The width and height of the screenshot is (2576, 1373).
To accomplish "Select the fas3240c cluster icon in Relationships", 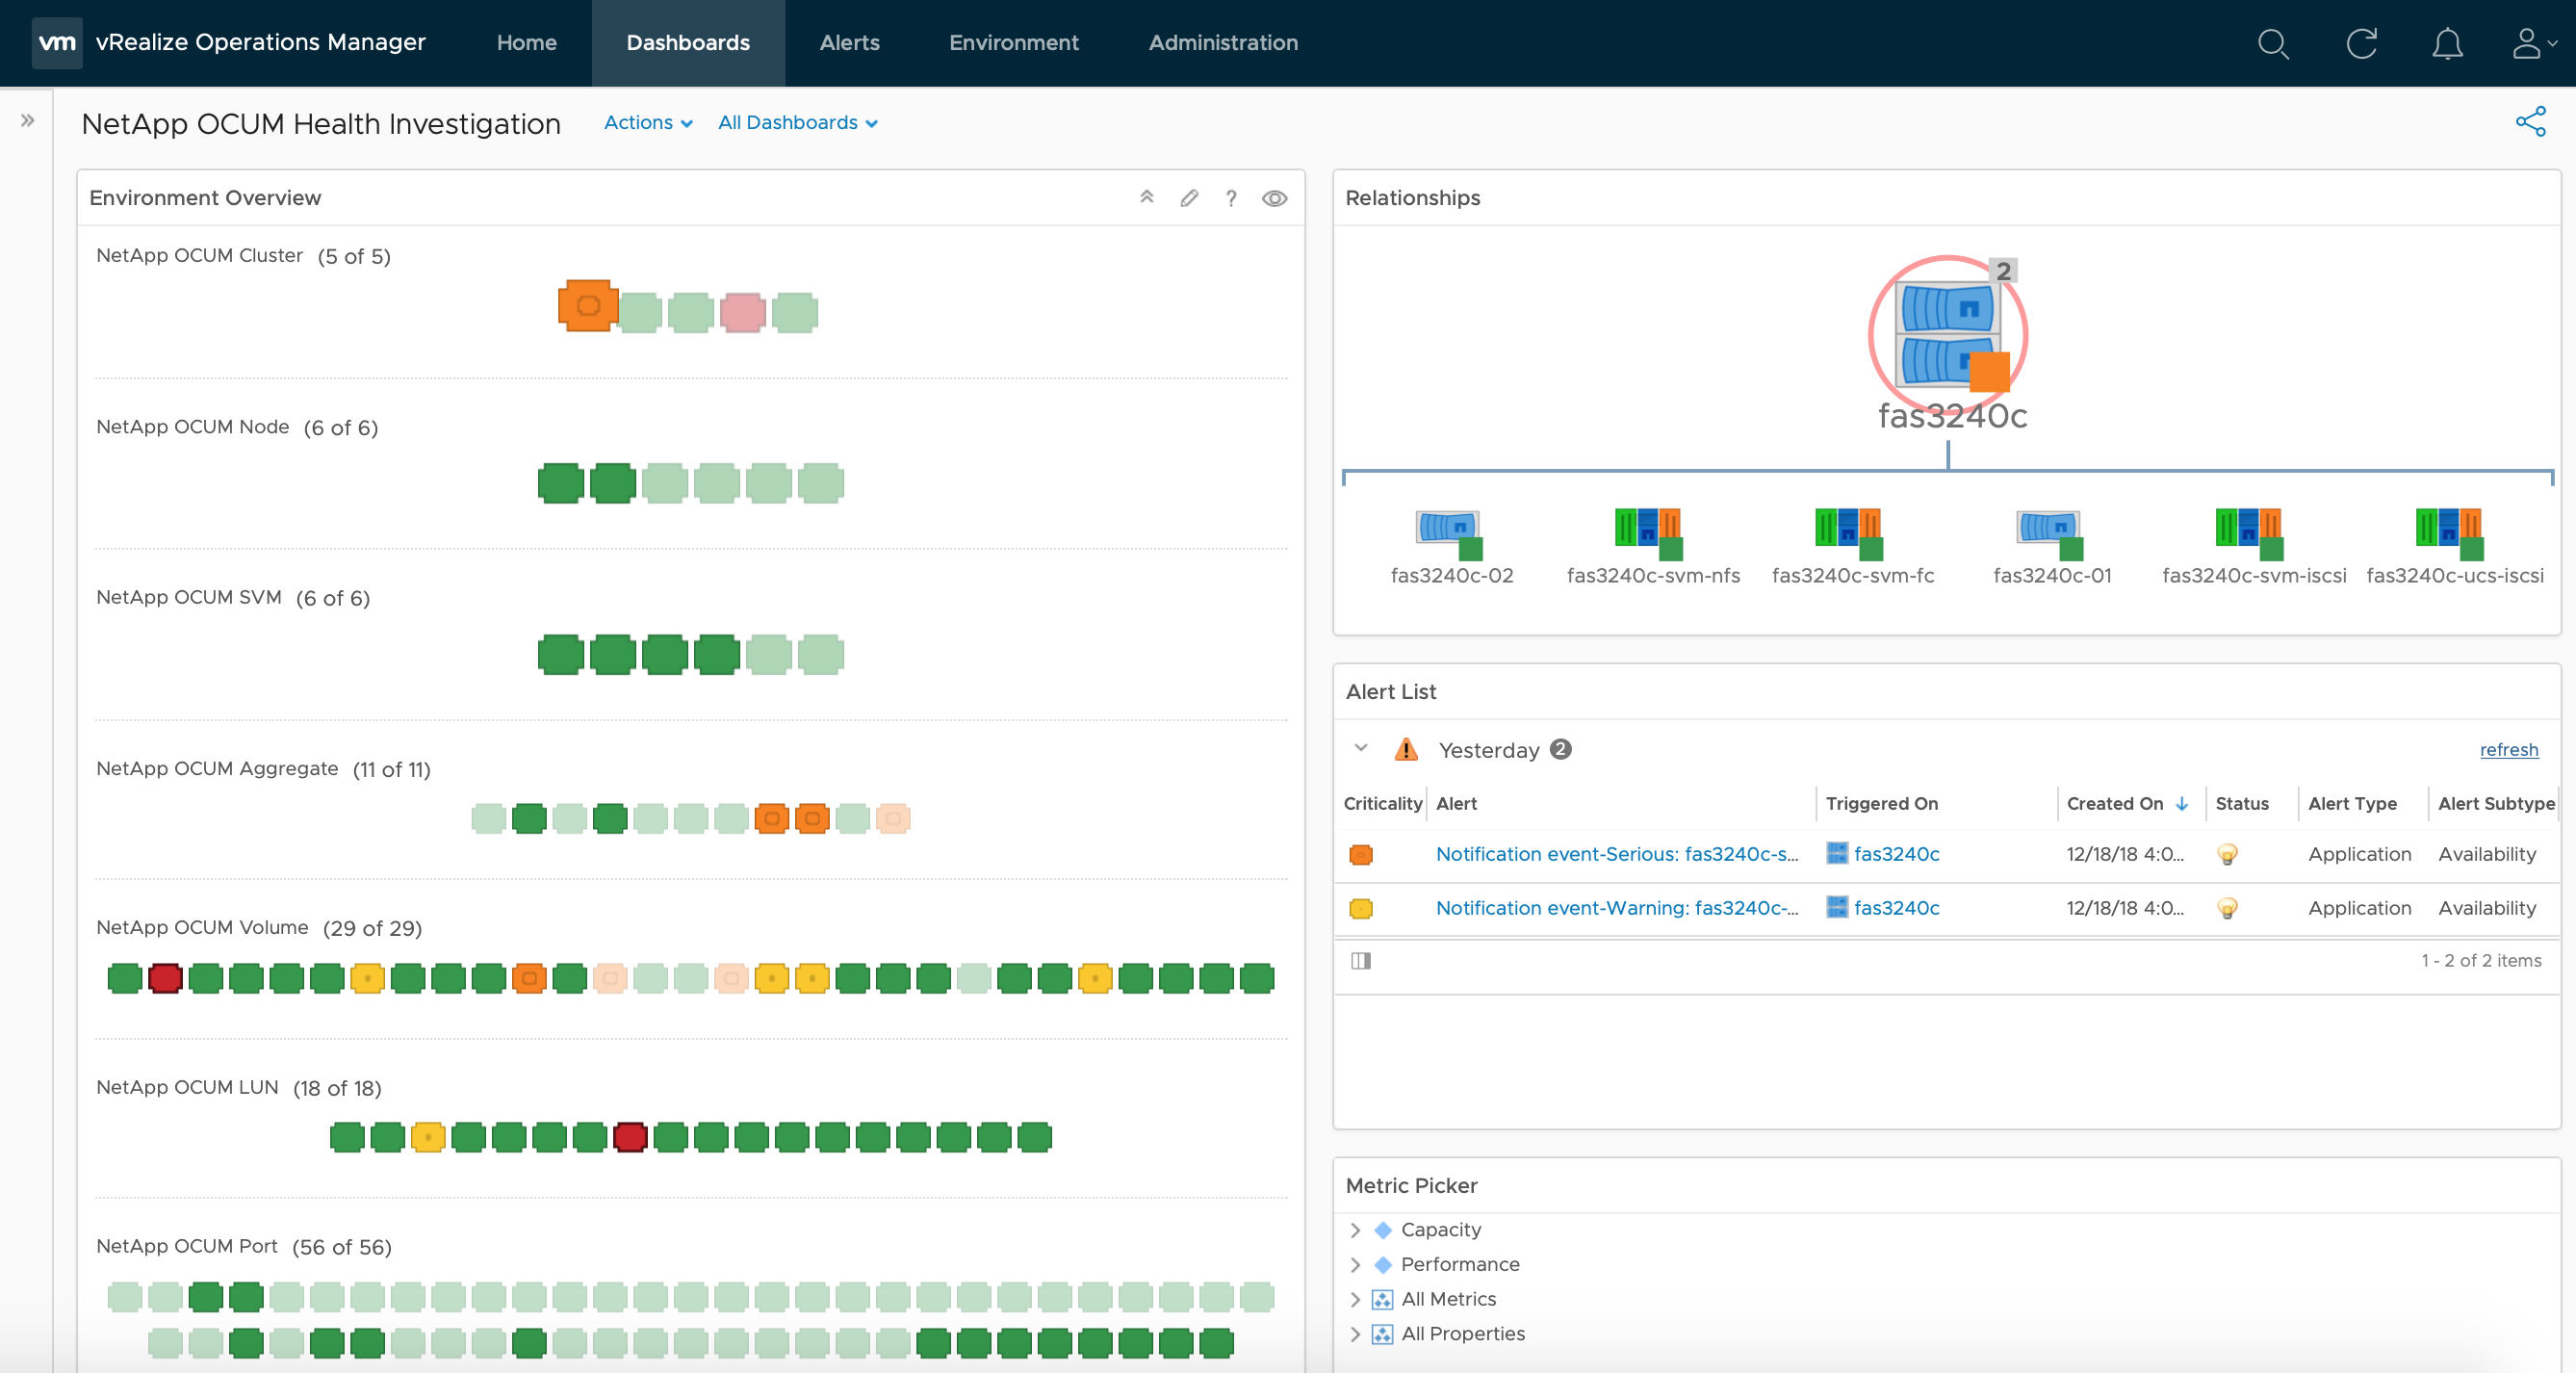I will coord(1948,335).
